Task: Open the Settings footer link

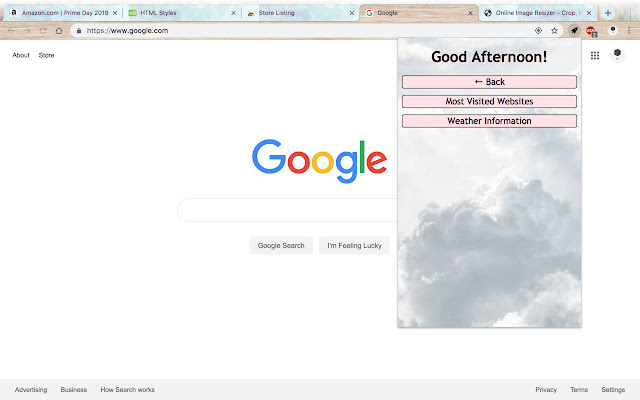Action: tap(613, 390)
